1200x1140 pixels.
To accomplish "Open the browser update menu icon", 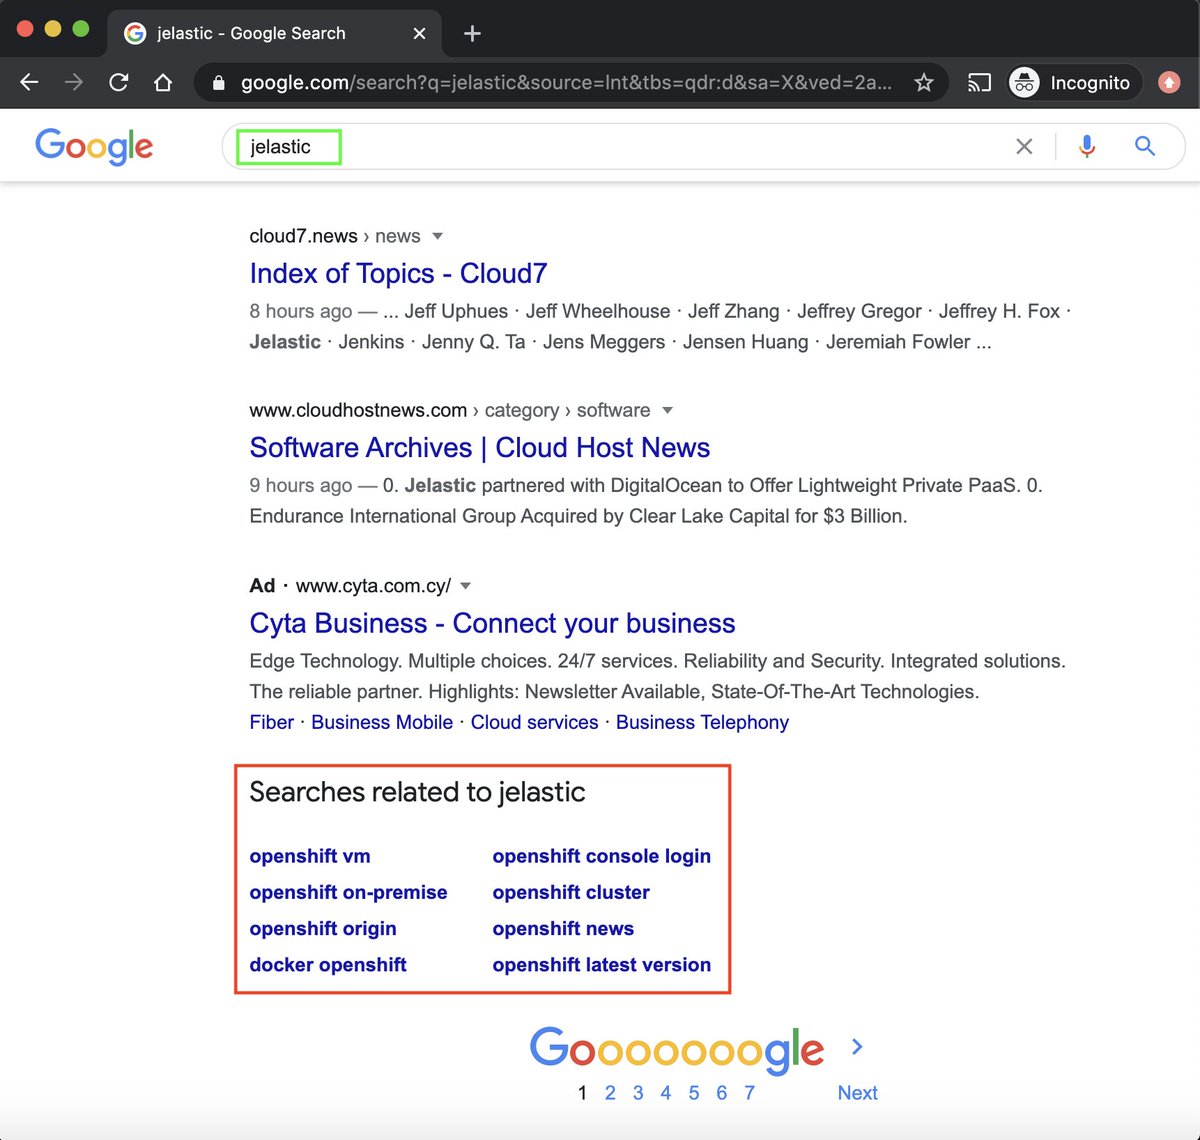I will (x=1169, y=83).
